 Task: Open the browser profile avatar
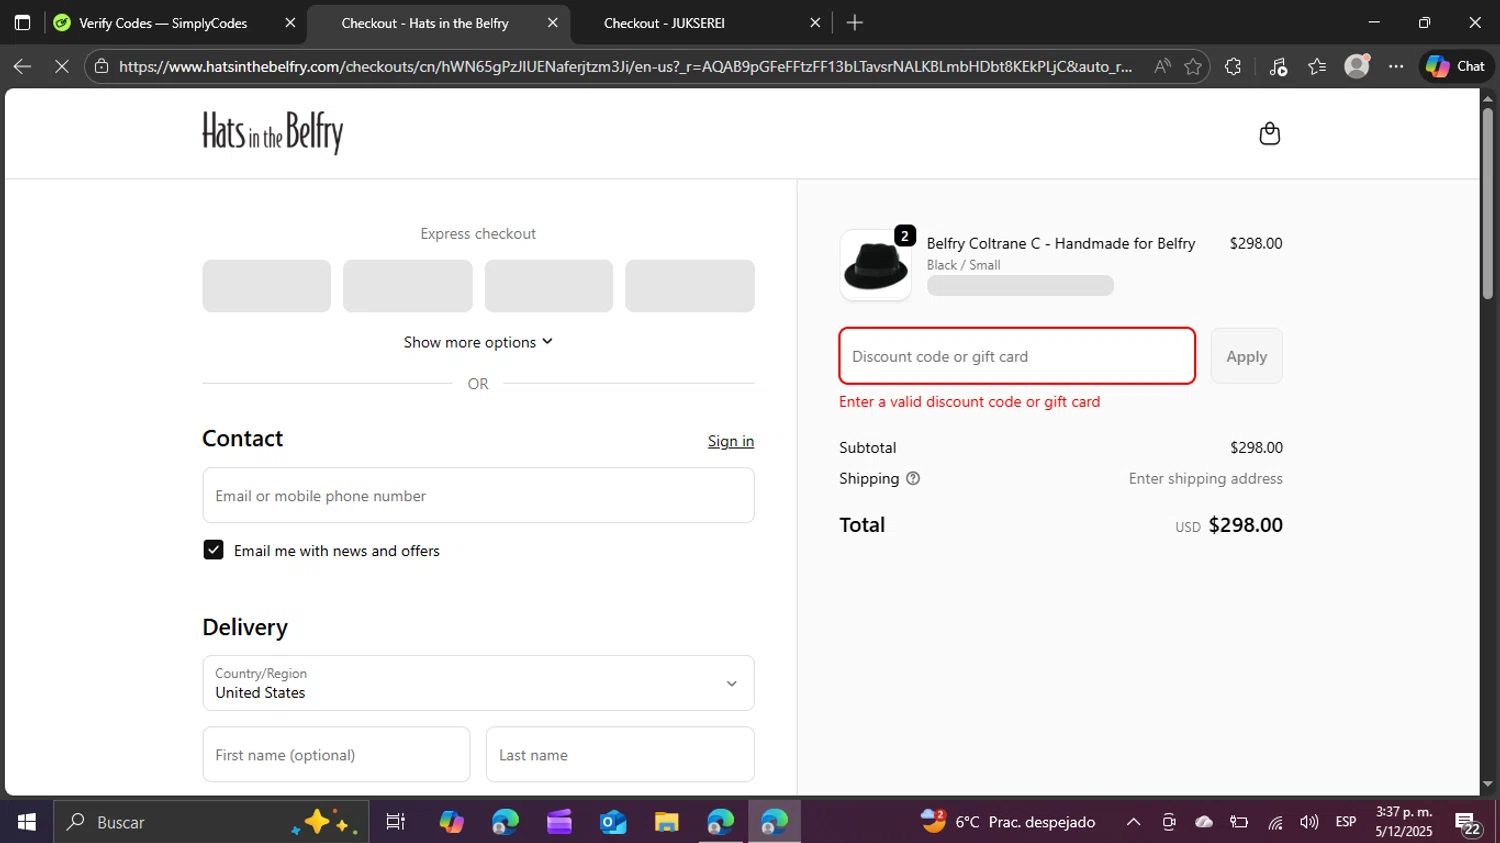click(x=1357, y=66)
